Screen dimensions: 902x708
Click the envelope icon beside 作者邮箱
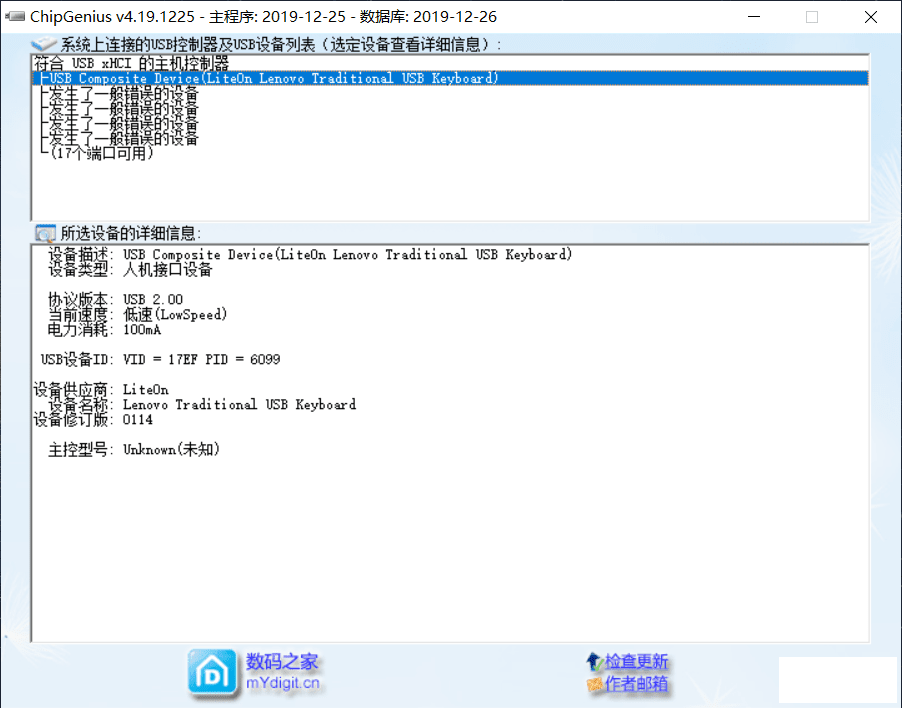pos(595,684)
